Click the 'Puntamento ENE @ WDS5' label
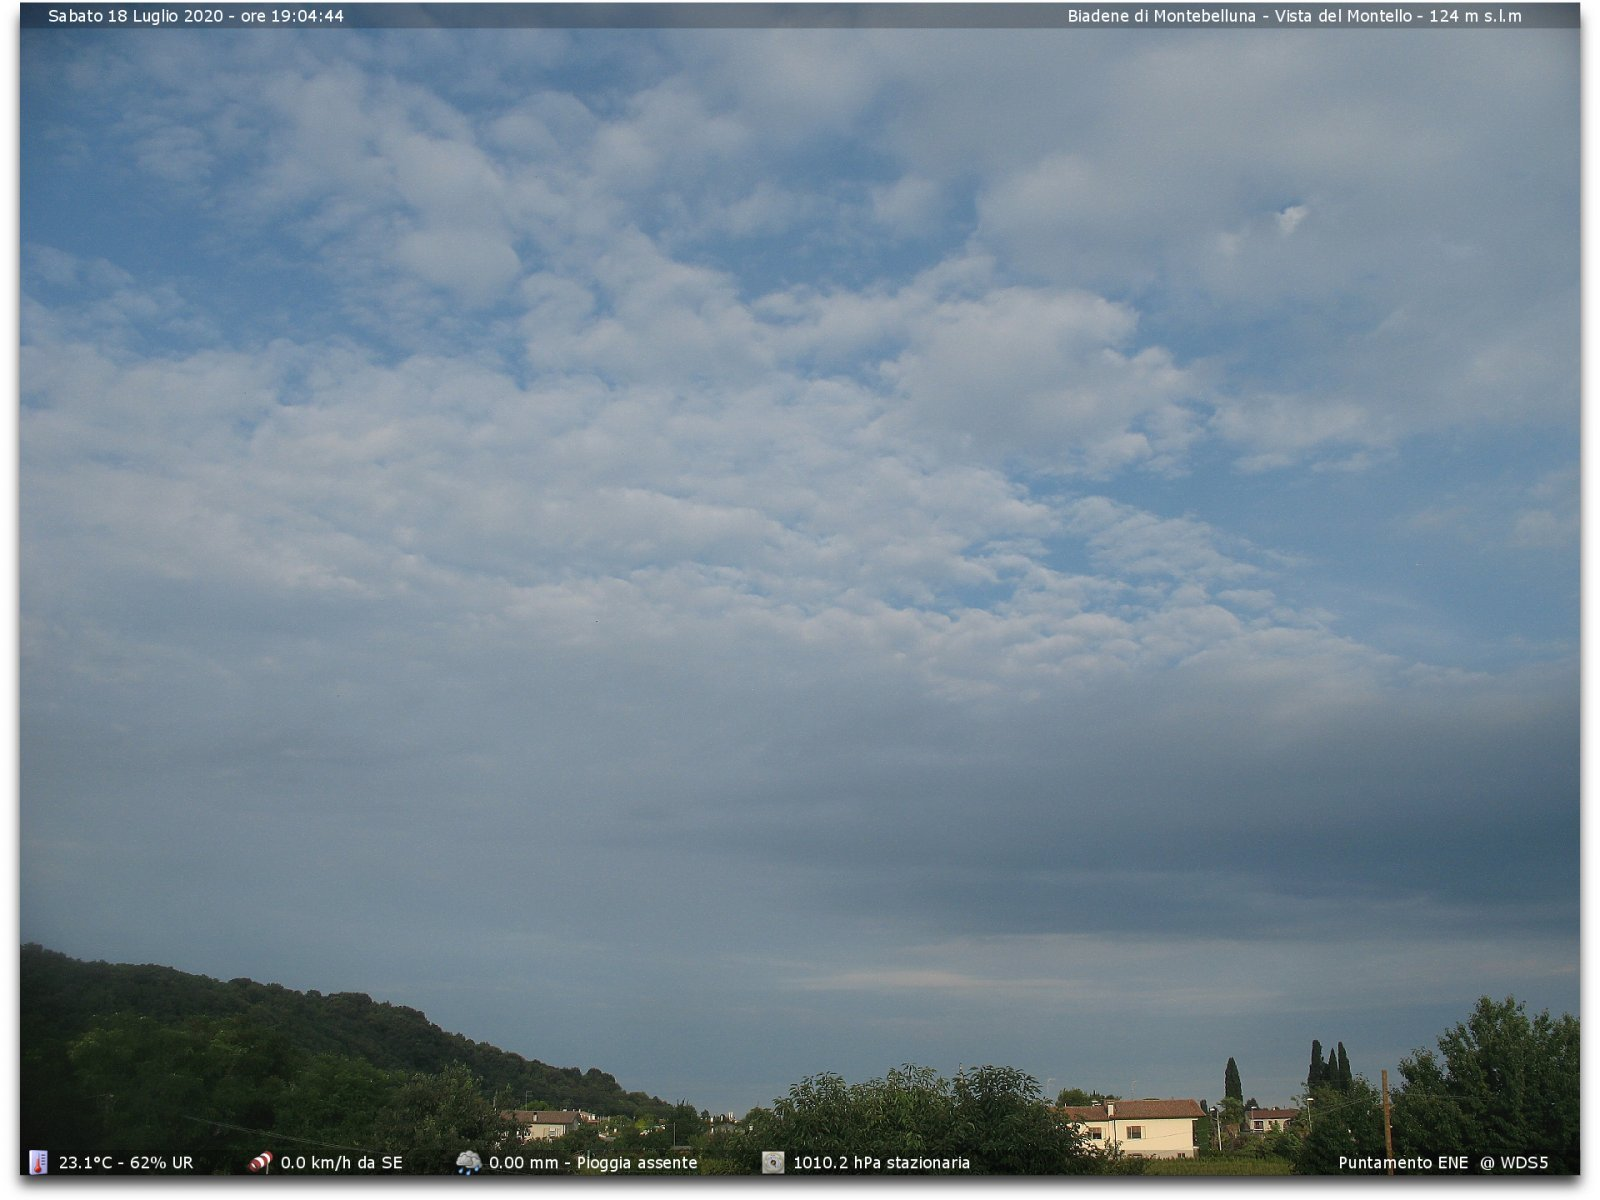Viewport: 1600px width, 1200px height. point(1443,1163)
